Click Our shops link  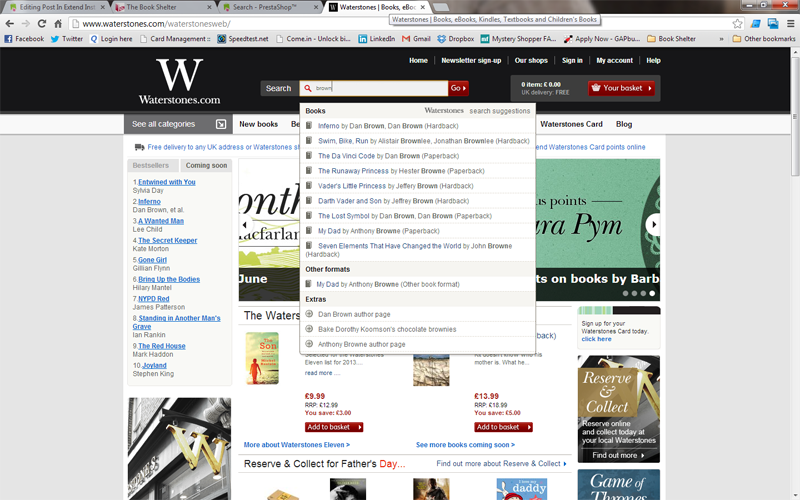(531, 60)
